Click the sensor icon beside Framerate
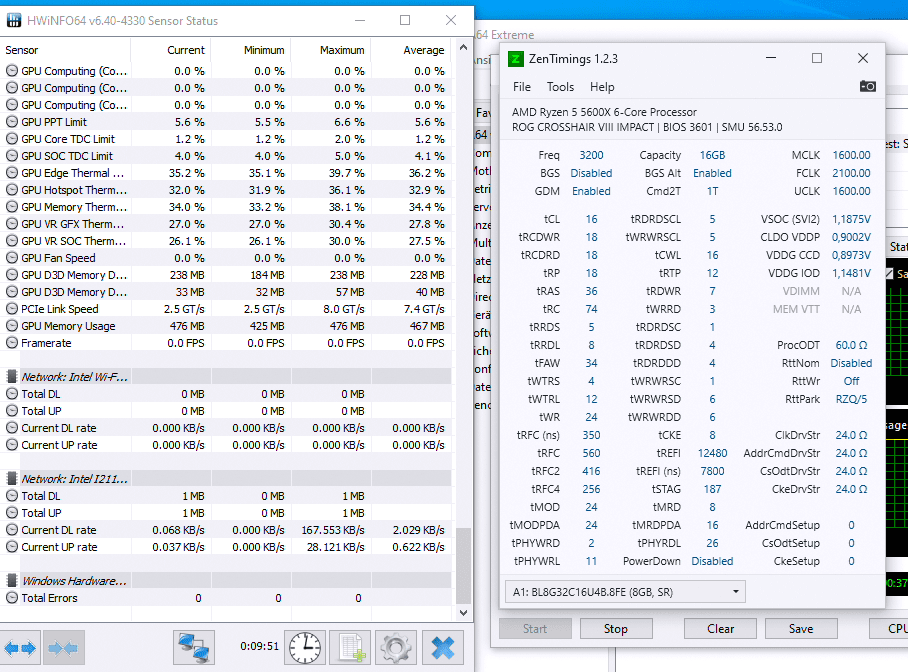The image size is (908, 672). (x=12, y=343)
